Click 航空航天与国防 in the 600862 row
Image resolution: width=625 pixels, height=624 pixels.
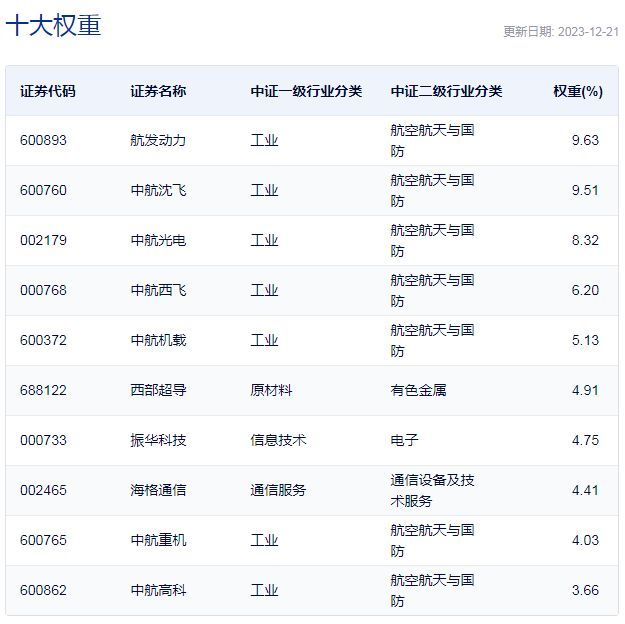432,591
